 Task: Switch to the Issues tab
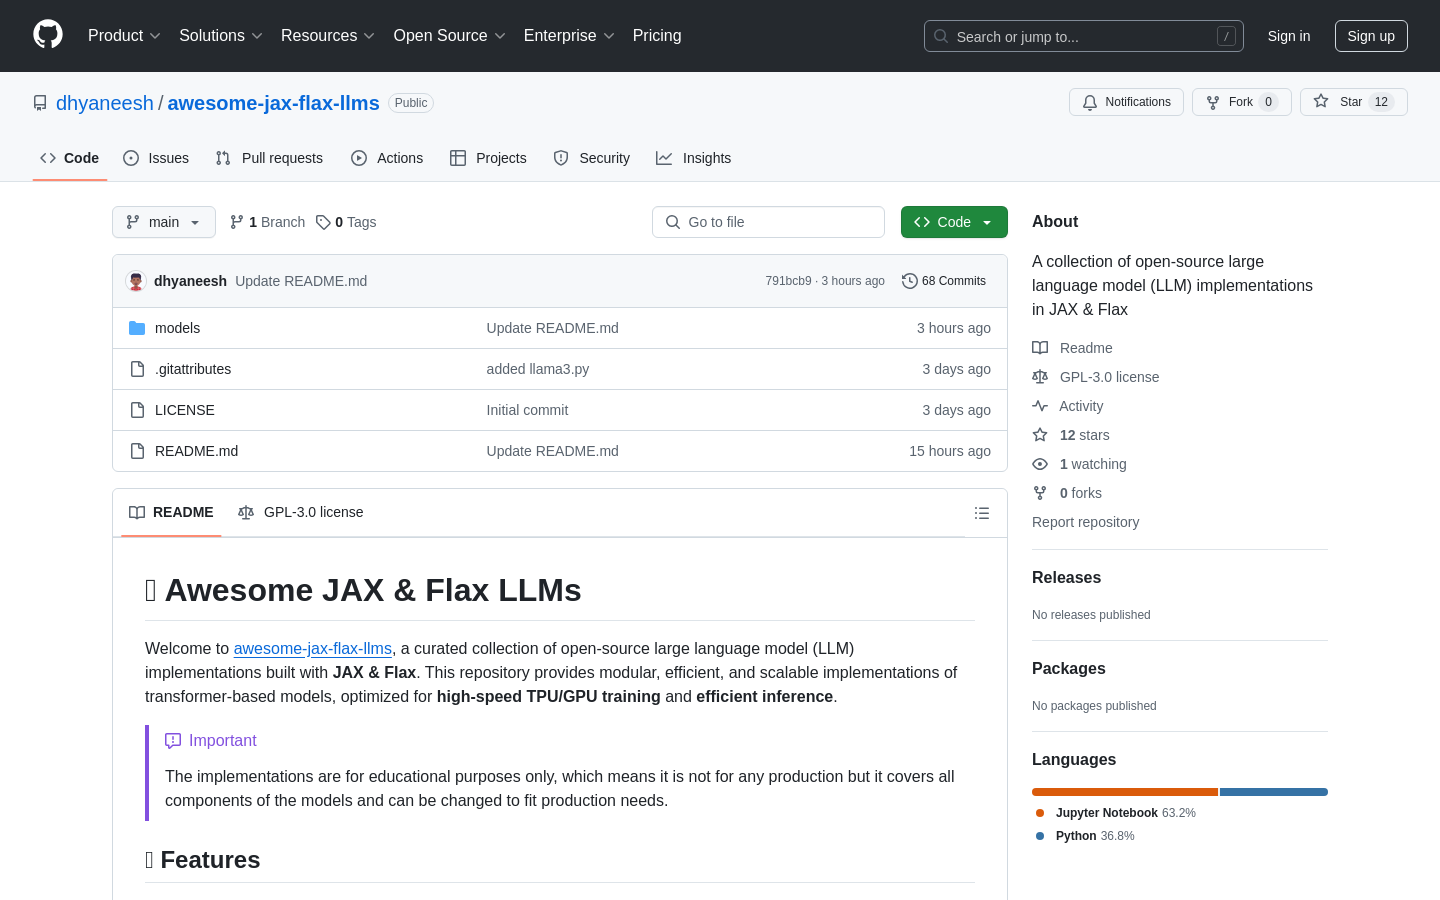click(156, 158)
